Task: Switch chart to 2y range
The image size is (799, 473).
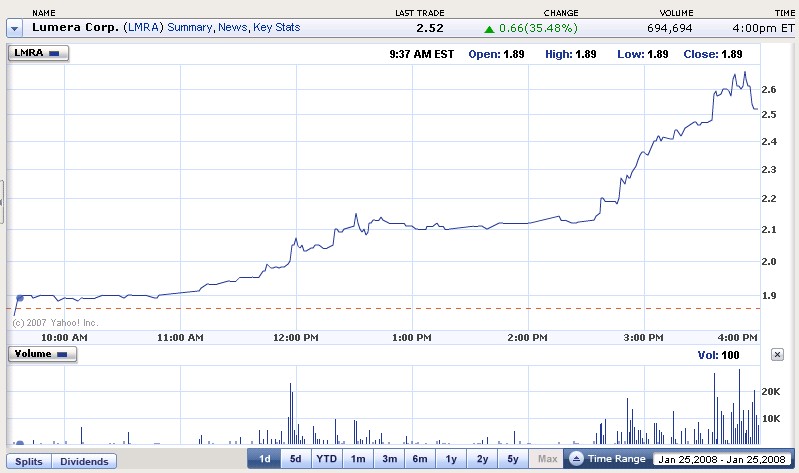Action: (482, 459)
